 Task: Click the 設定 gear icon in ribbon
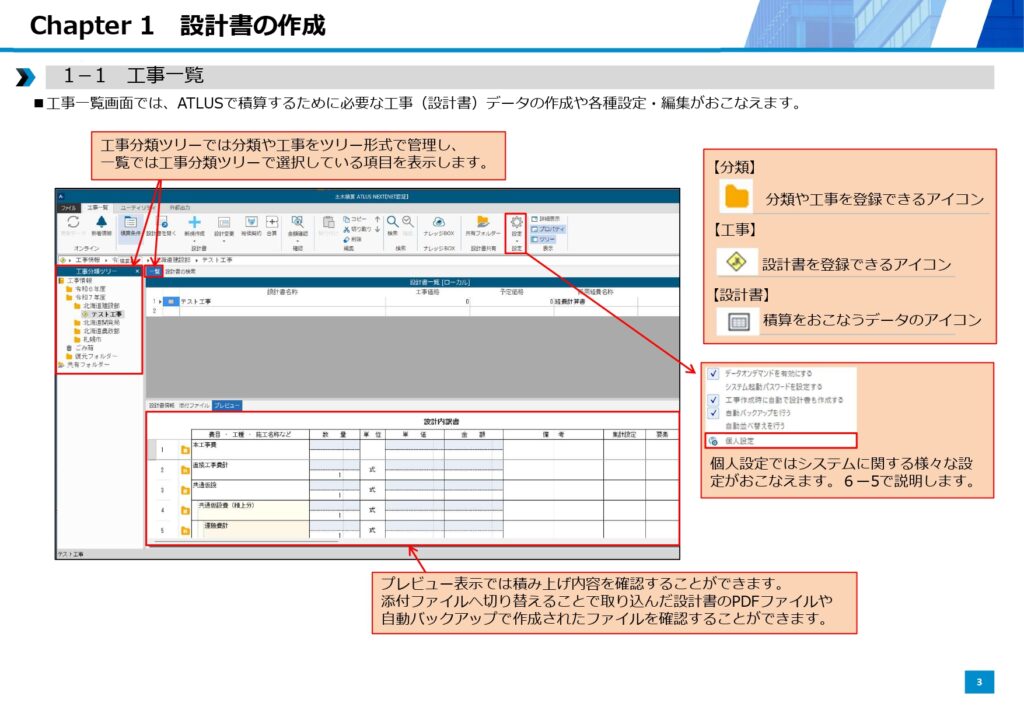[x=517, y=223]
